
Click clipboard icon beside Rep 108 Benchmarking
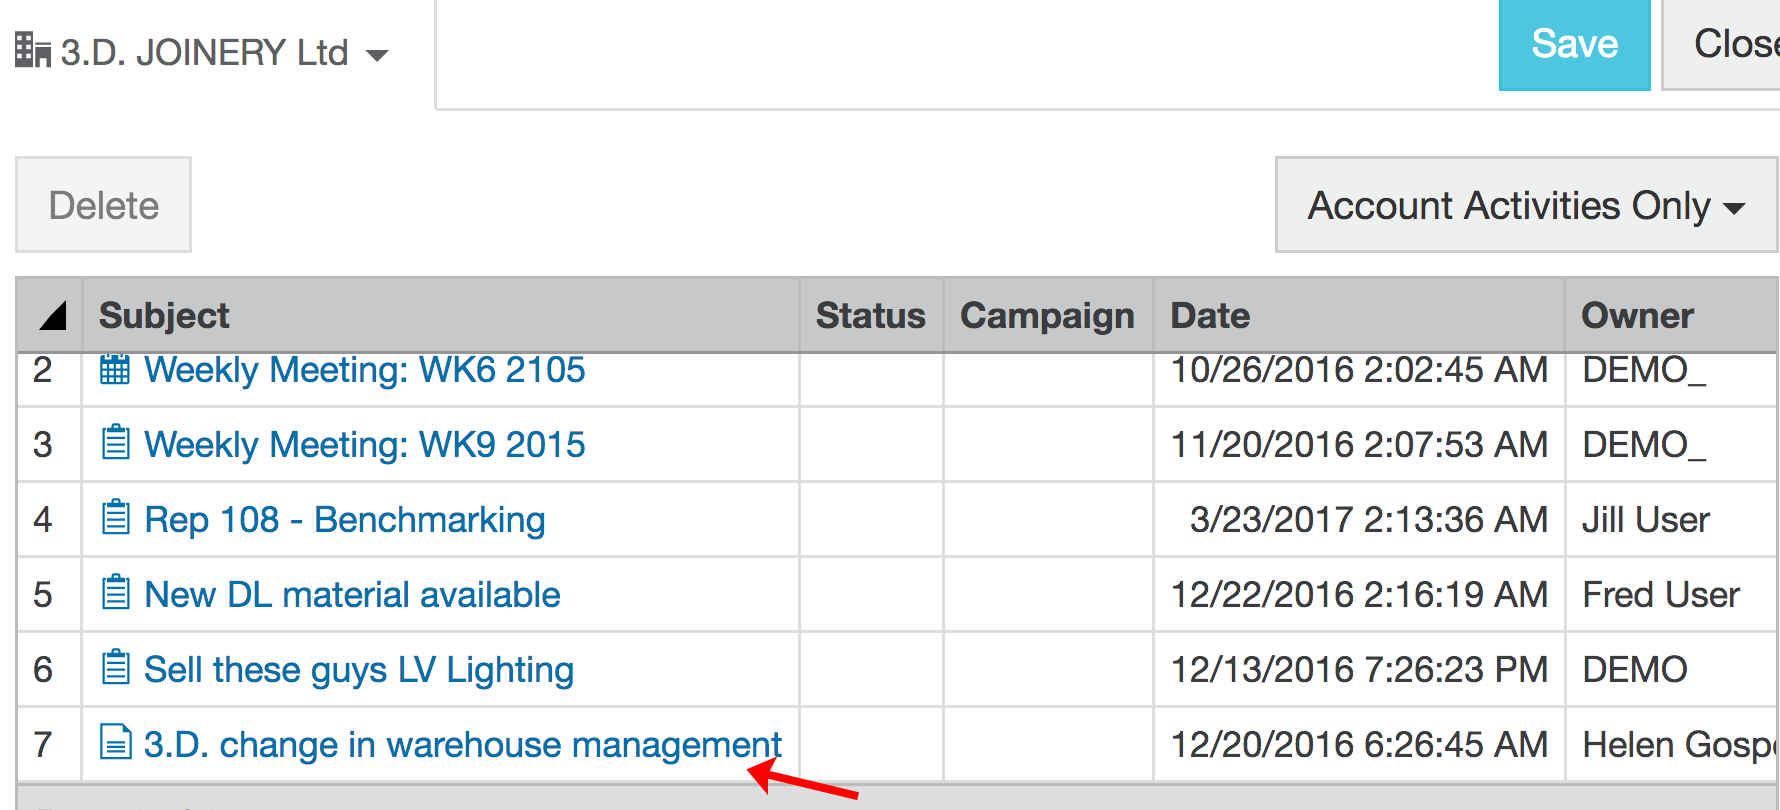pos(116,518)
